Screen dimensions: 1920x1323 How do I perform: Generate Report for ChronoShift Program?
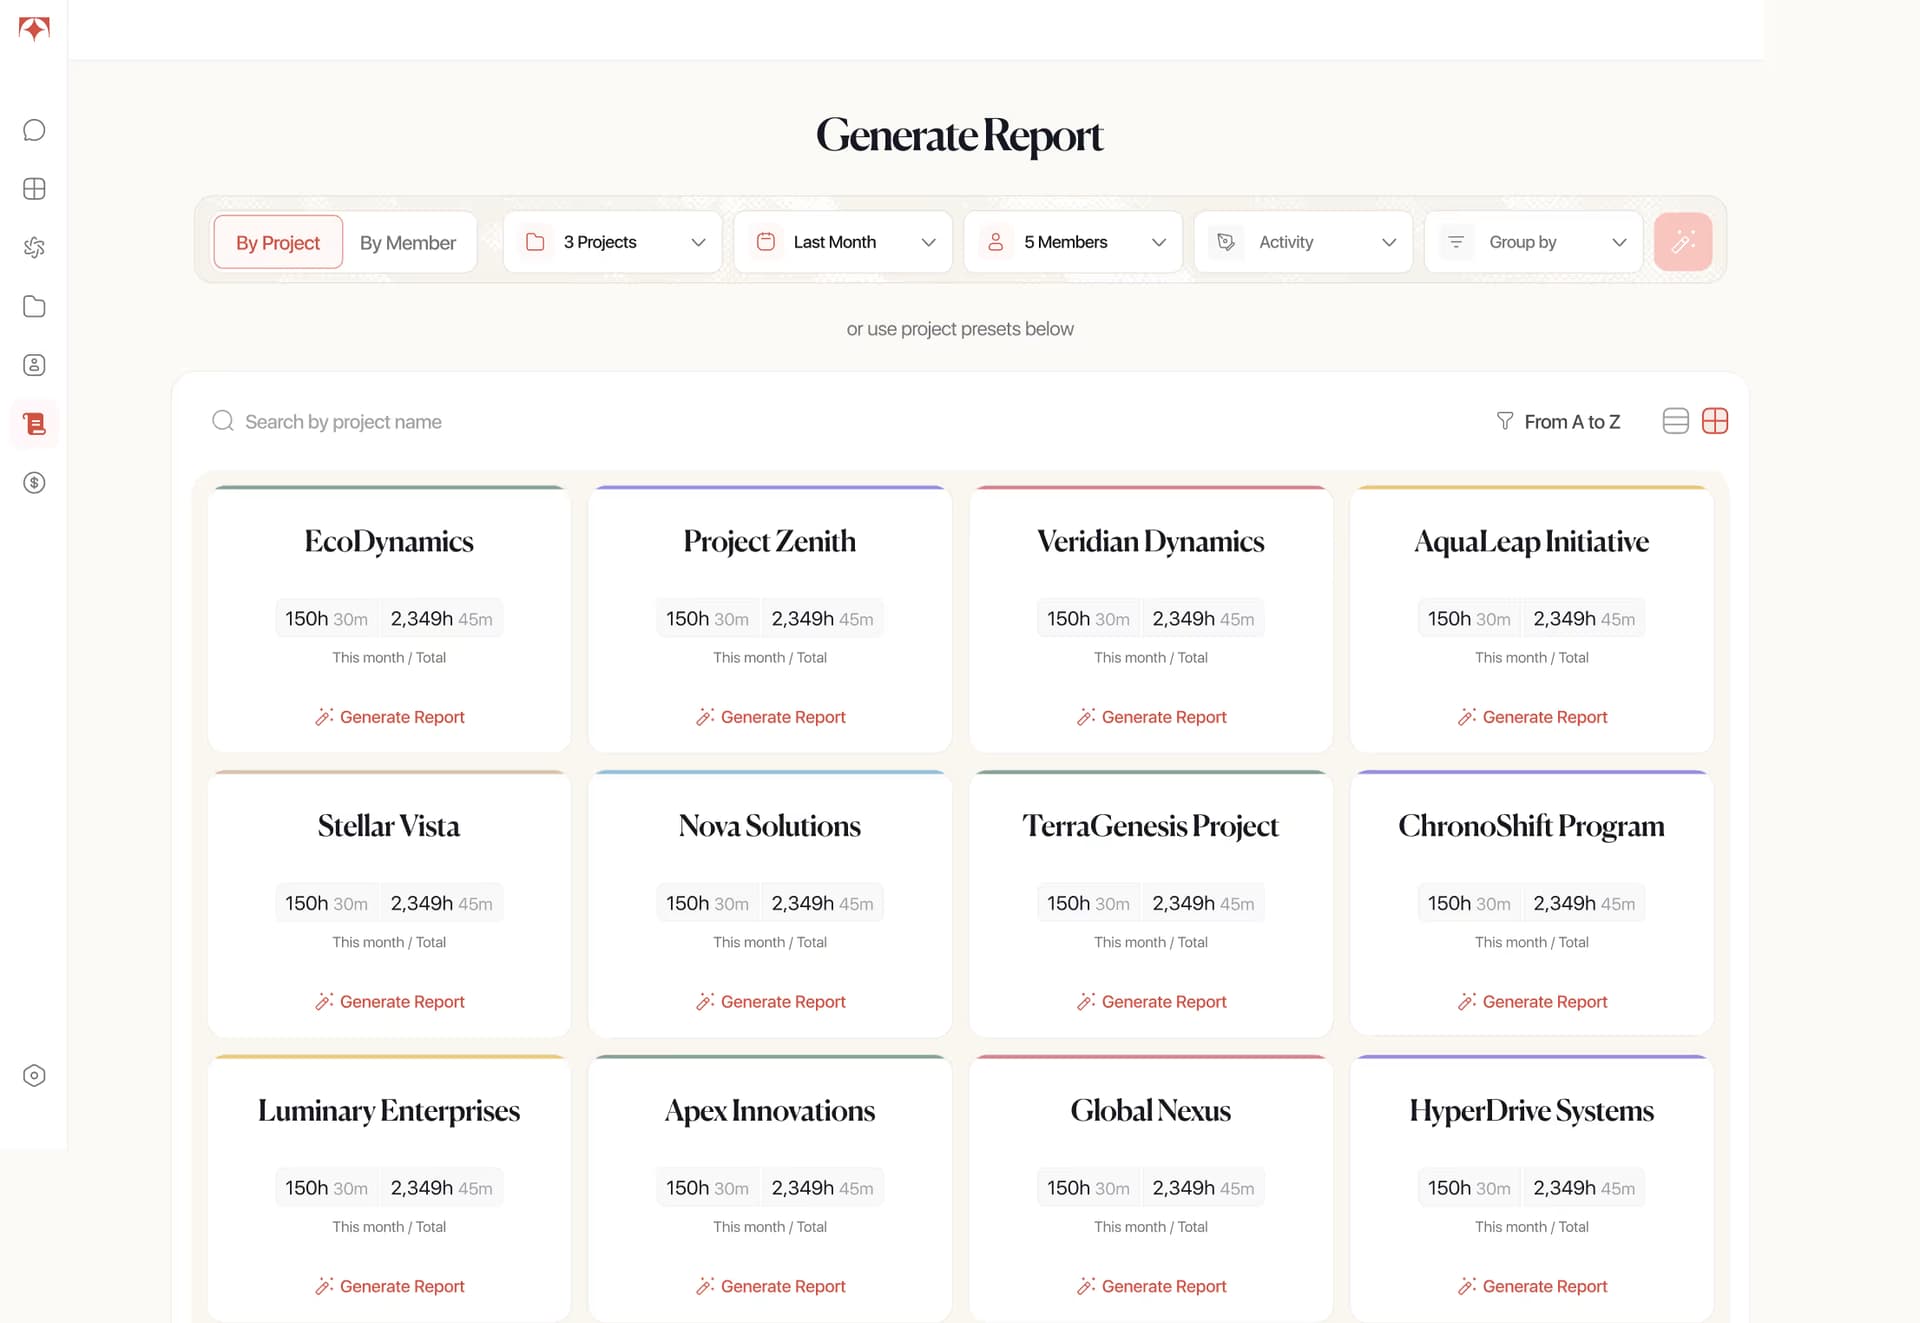(1533, 1002)
